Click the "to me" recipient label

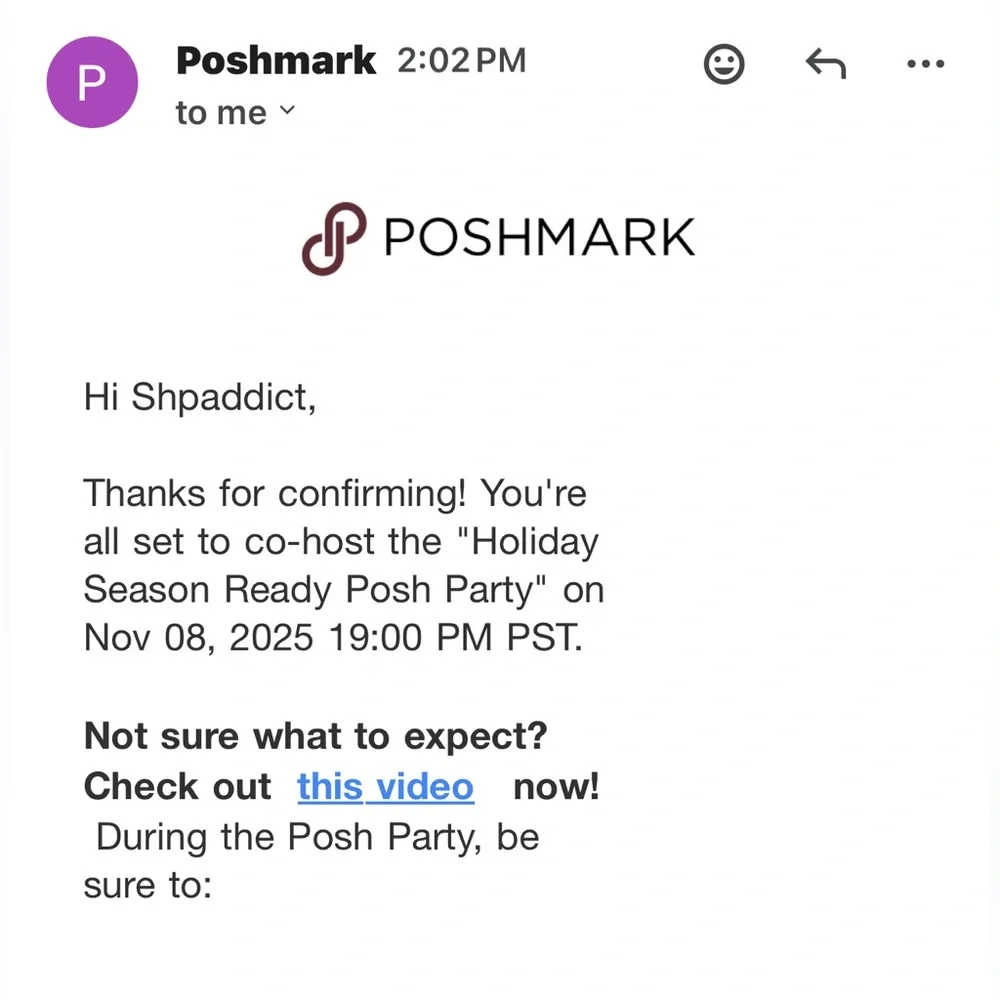(x=221, y=113)
